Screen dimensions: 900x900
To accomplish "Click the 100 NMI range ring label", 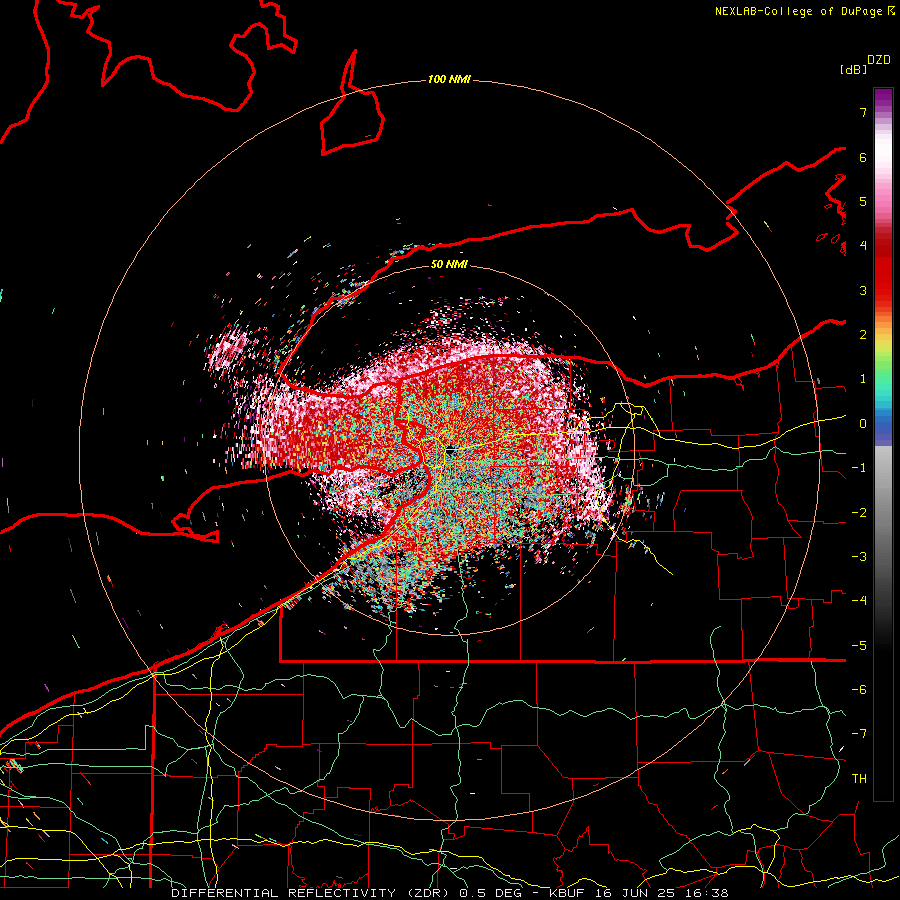I will pos(449,79).
